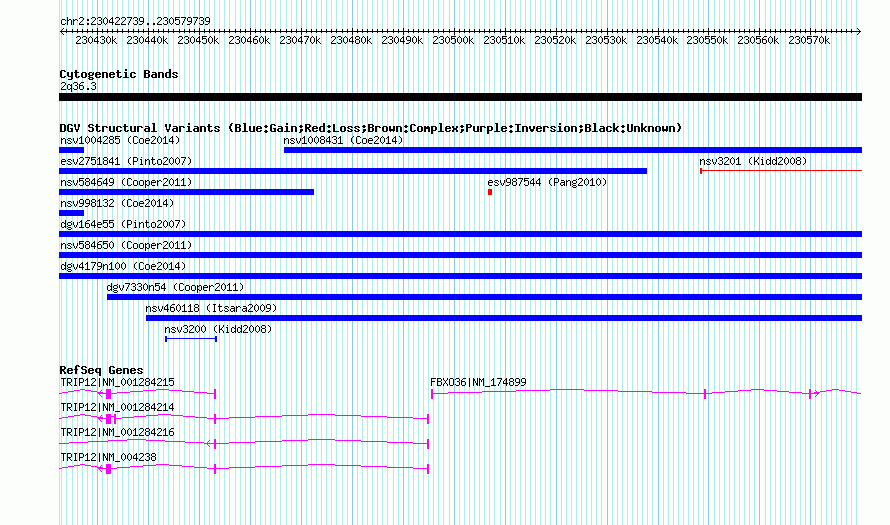Click the dgv164e55 blue gain bar

pyautogui.click(x=460, y=234)
